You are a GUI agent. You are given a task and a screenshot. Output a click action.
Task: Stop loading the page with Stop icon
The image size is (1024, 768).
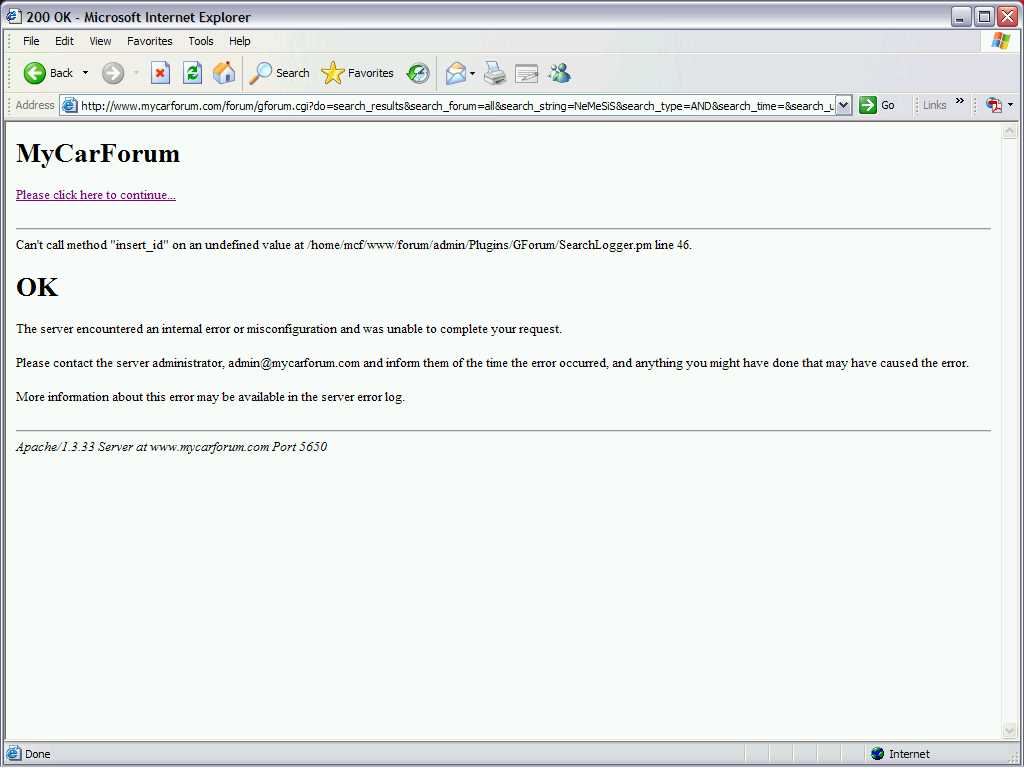click(160, 73)
